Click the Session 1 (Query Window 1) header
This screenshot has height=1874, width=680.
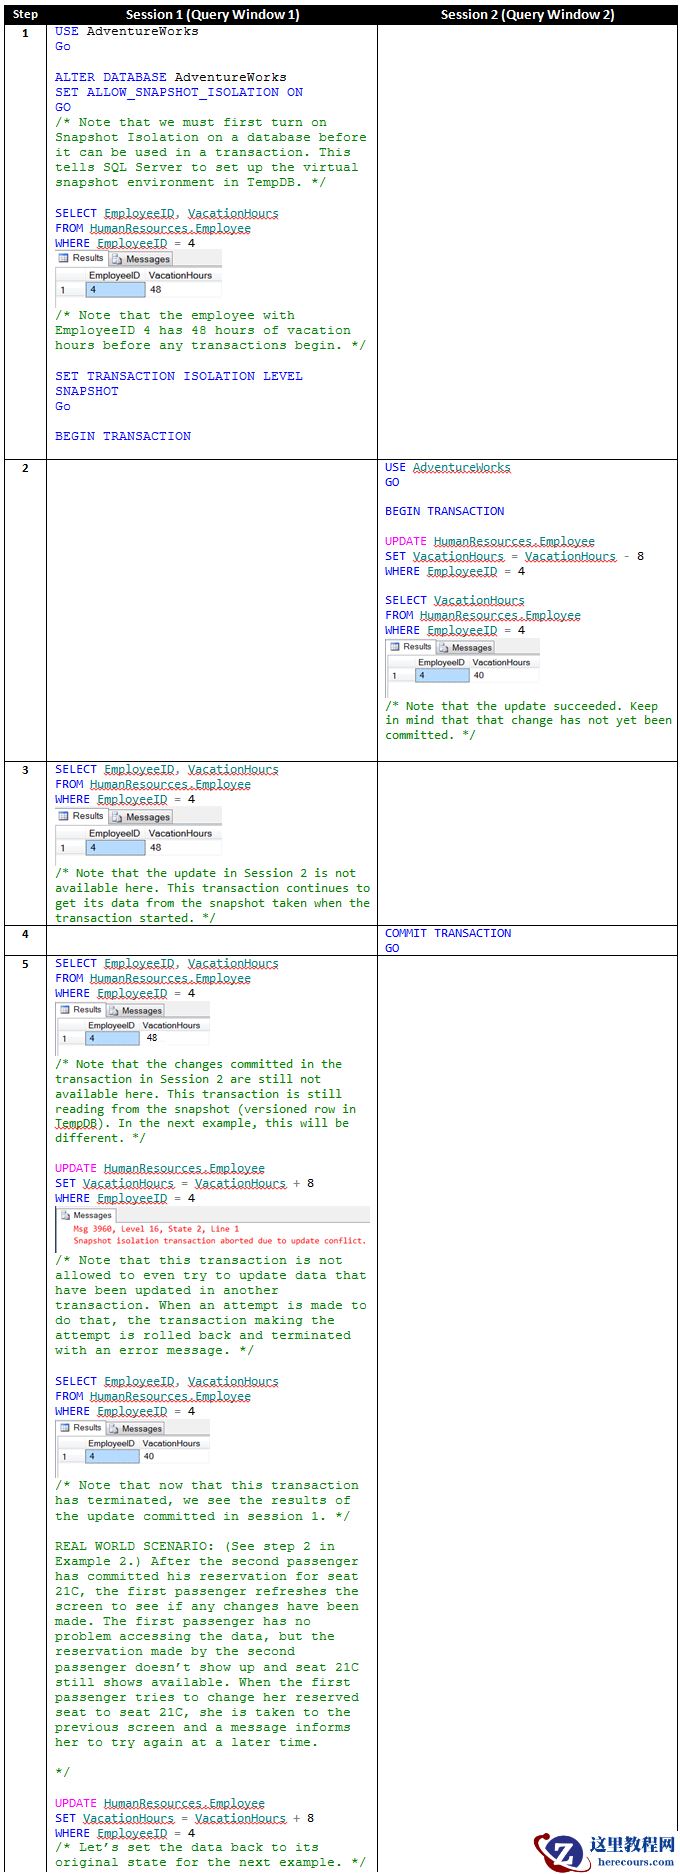(x=212, y=14)
